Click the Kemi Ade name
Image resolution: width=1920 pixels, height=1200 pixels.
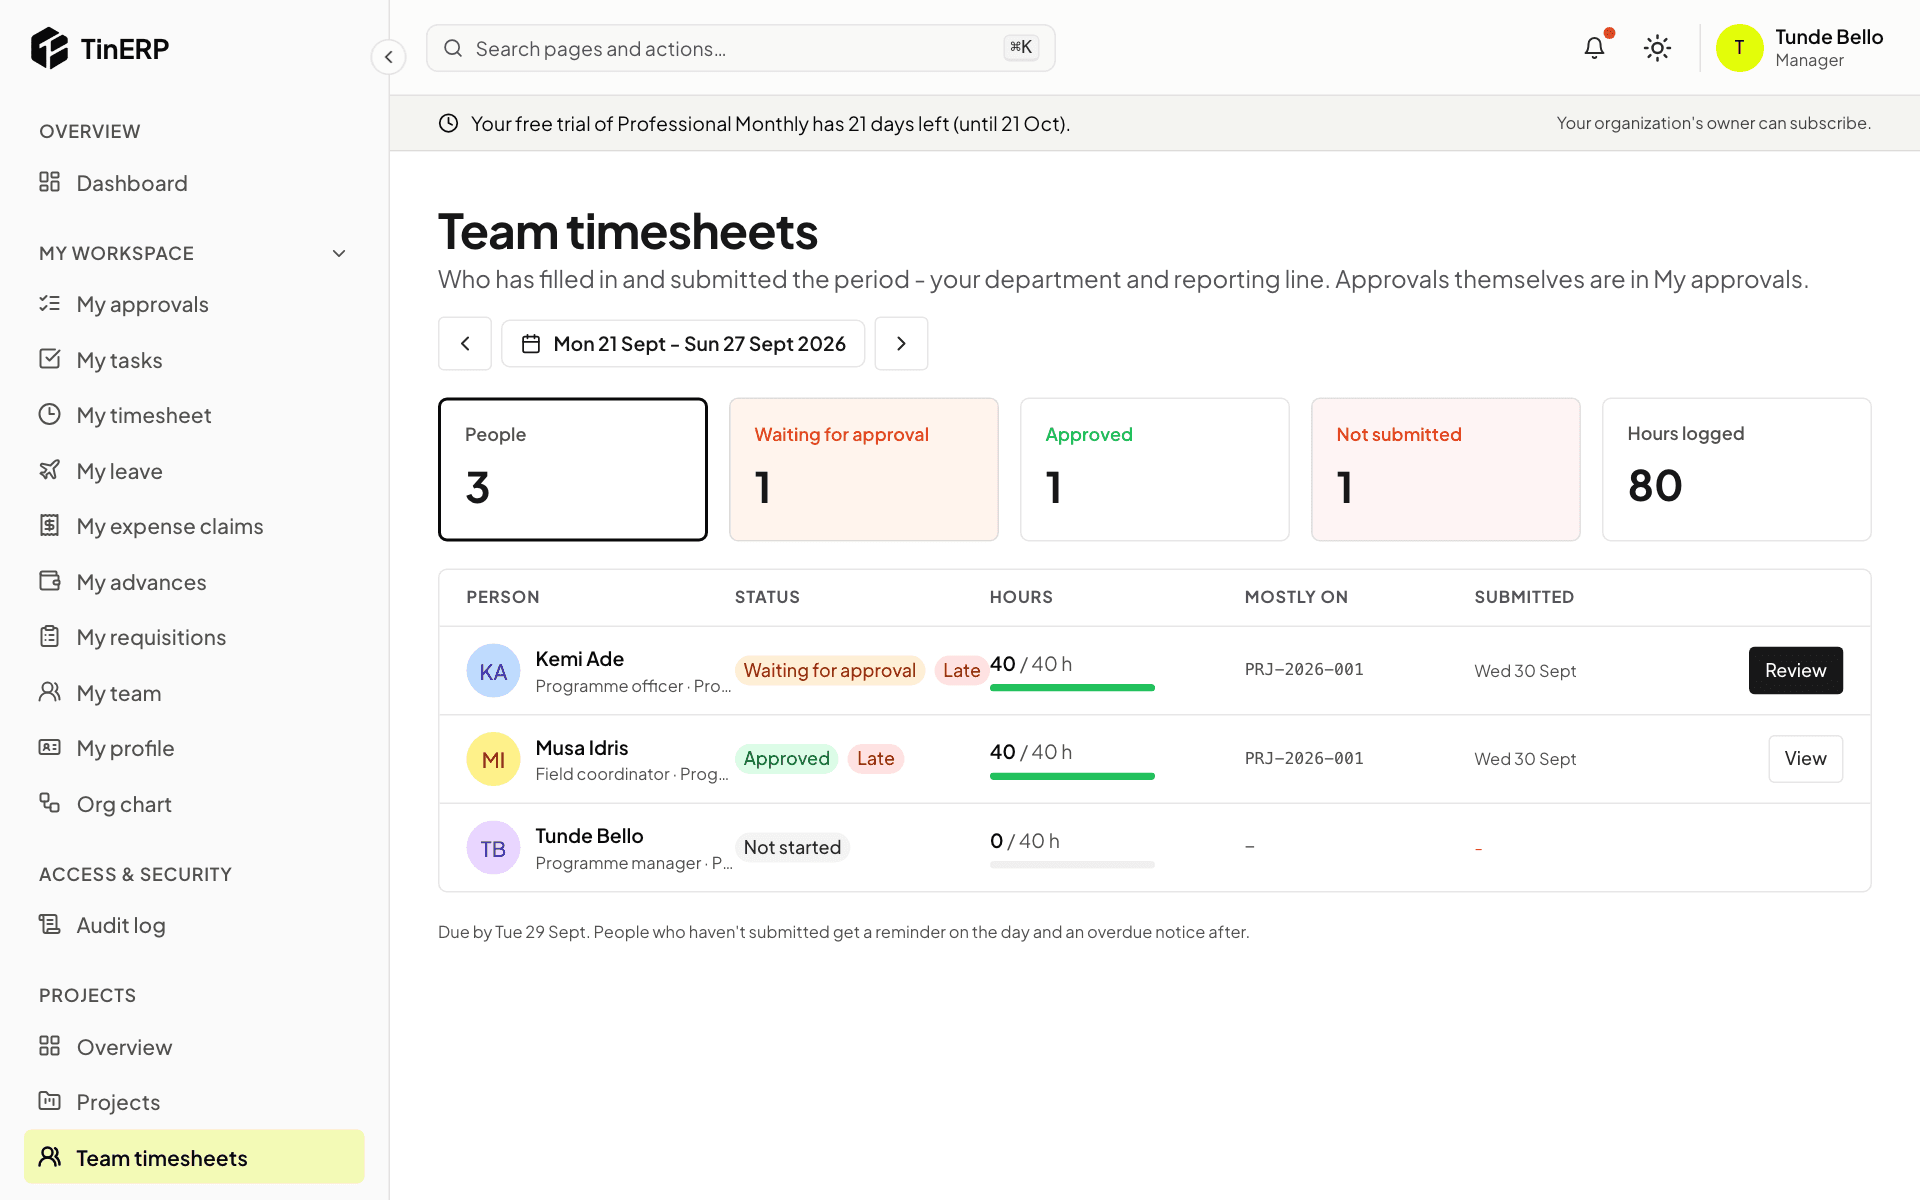click(x=579, y=659)
